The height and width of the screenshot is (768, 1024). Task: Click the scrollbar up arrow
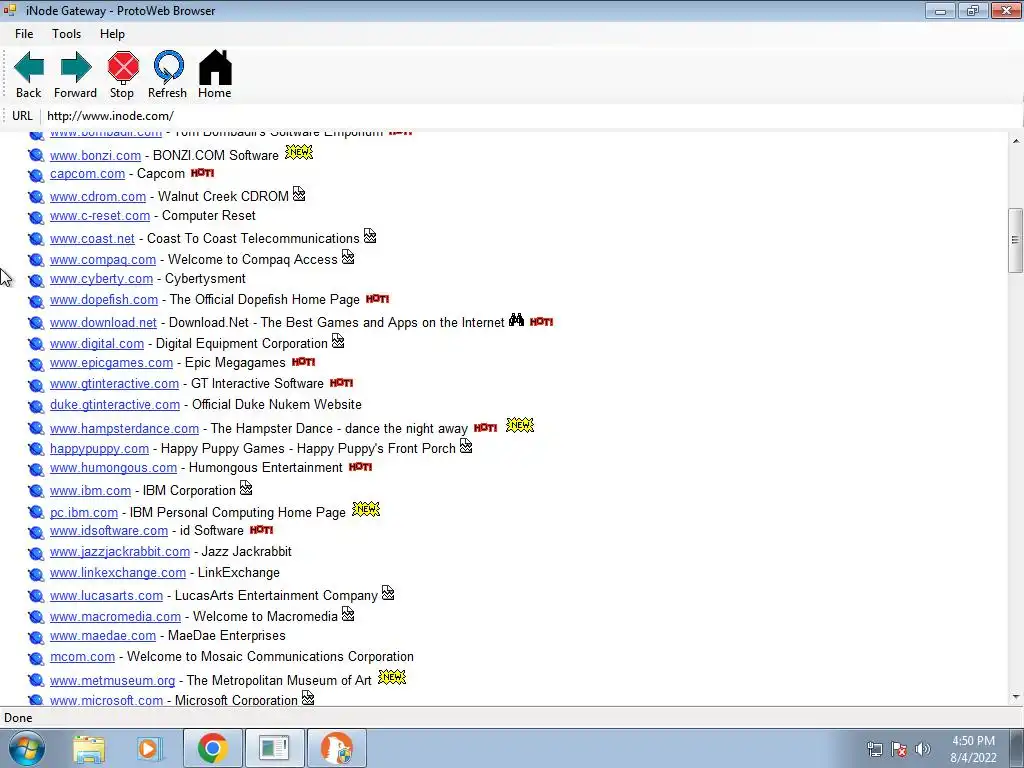click(1016, 140)
